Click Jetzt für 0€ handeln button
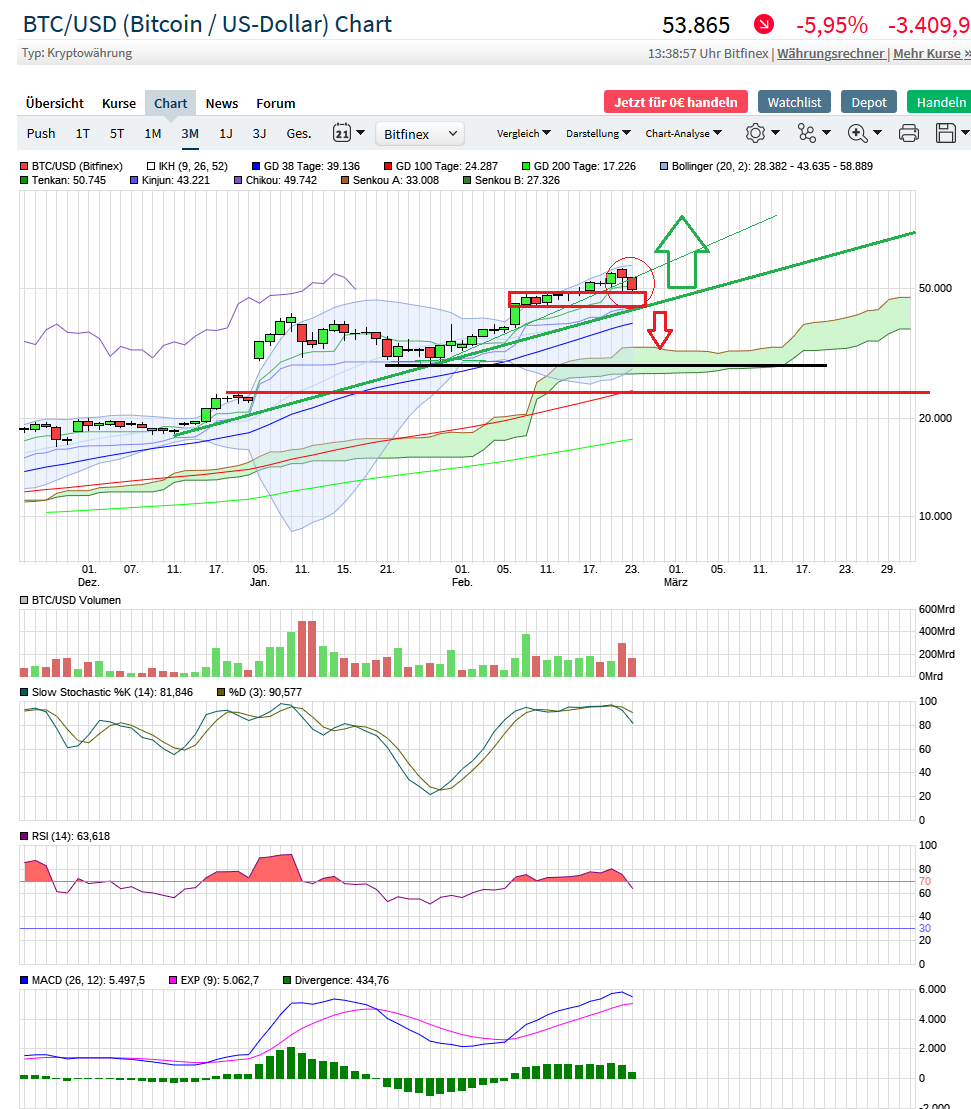 pos(675,102)
